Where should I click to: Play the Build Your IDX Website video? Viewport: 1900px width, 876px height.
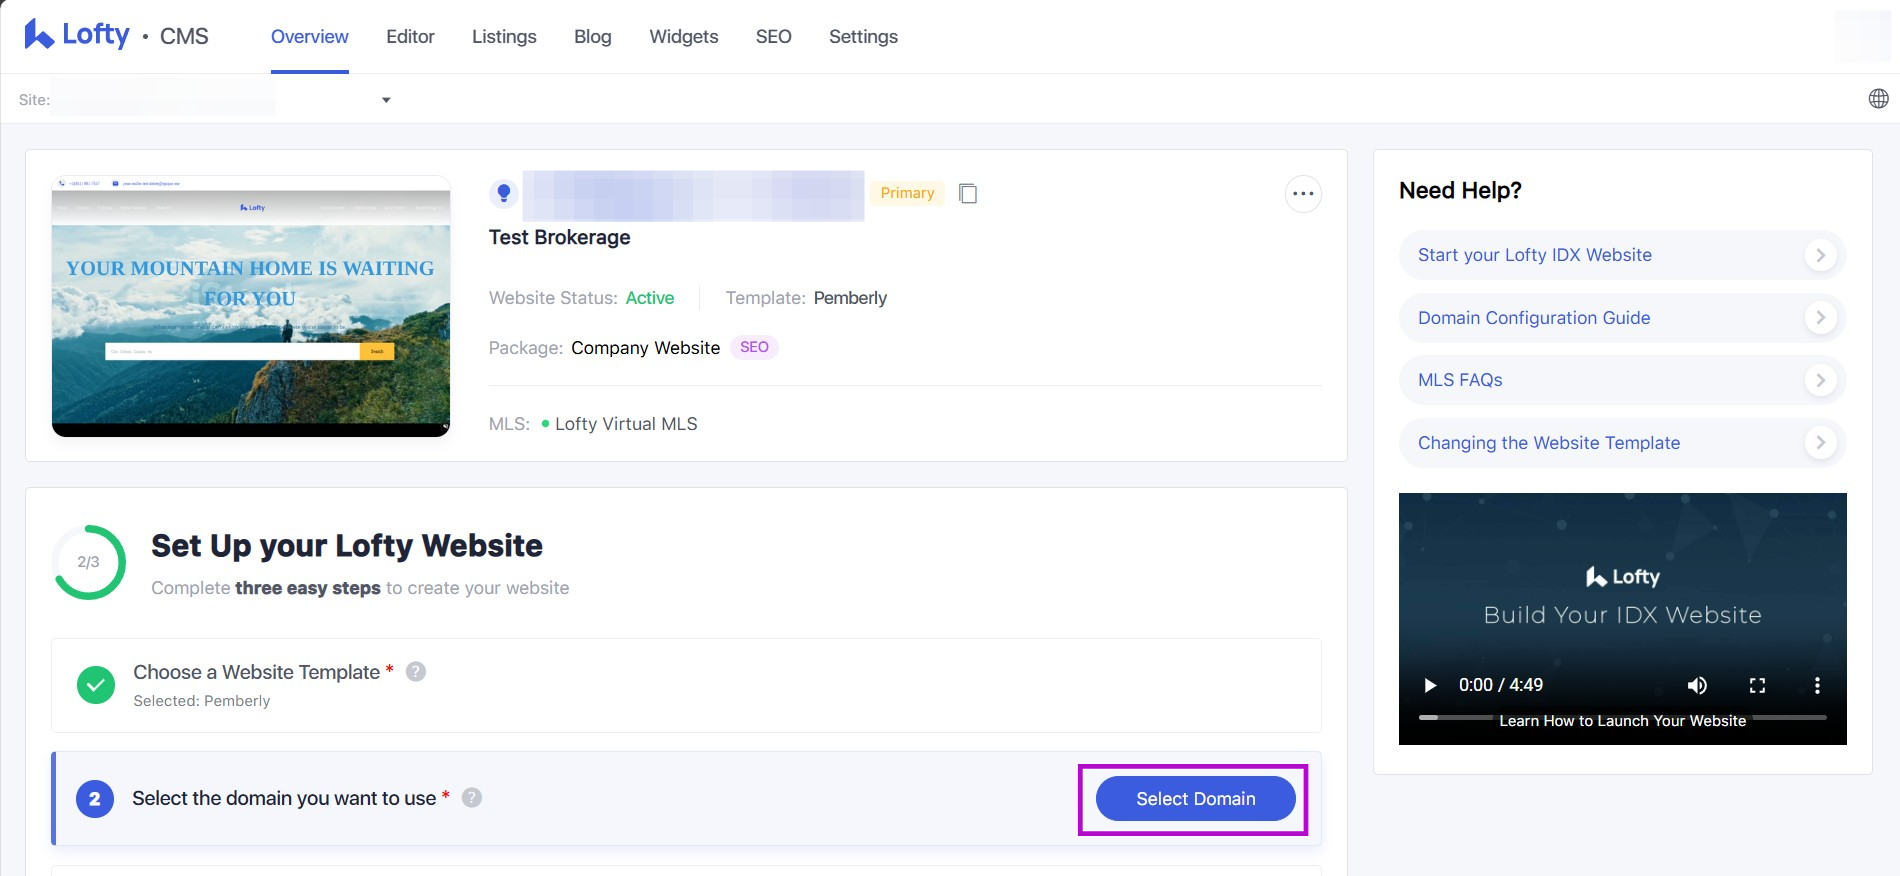click(x=1430, y=685)
